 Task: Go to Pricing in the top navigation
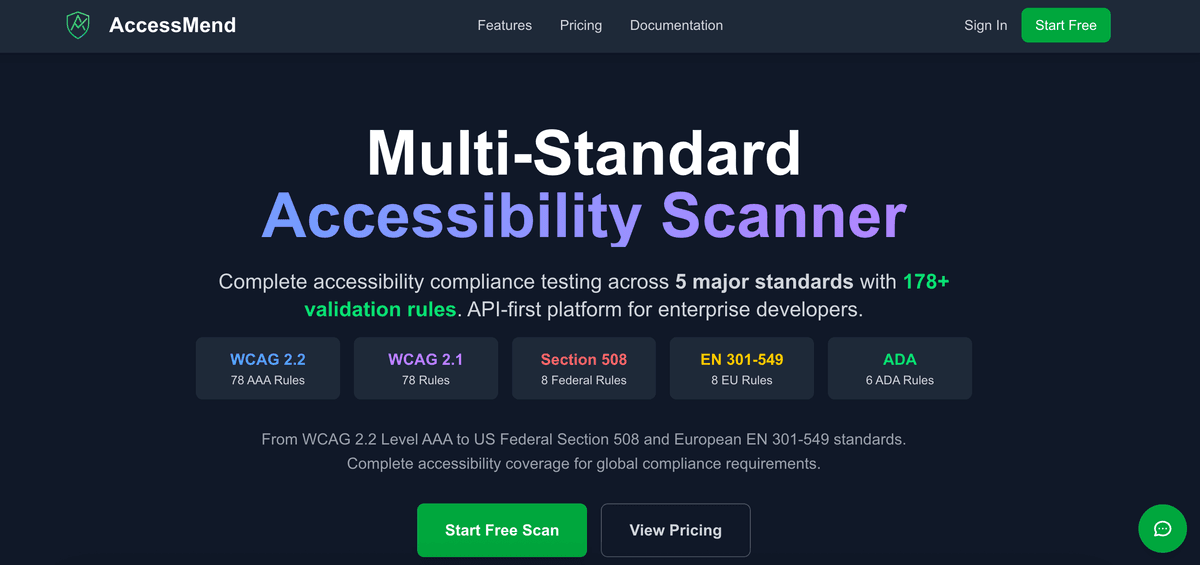[581, 25]
